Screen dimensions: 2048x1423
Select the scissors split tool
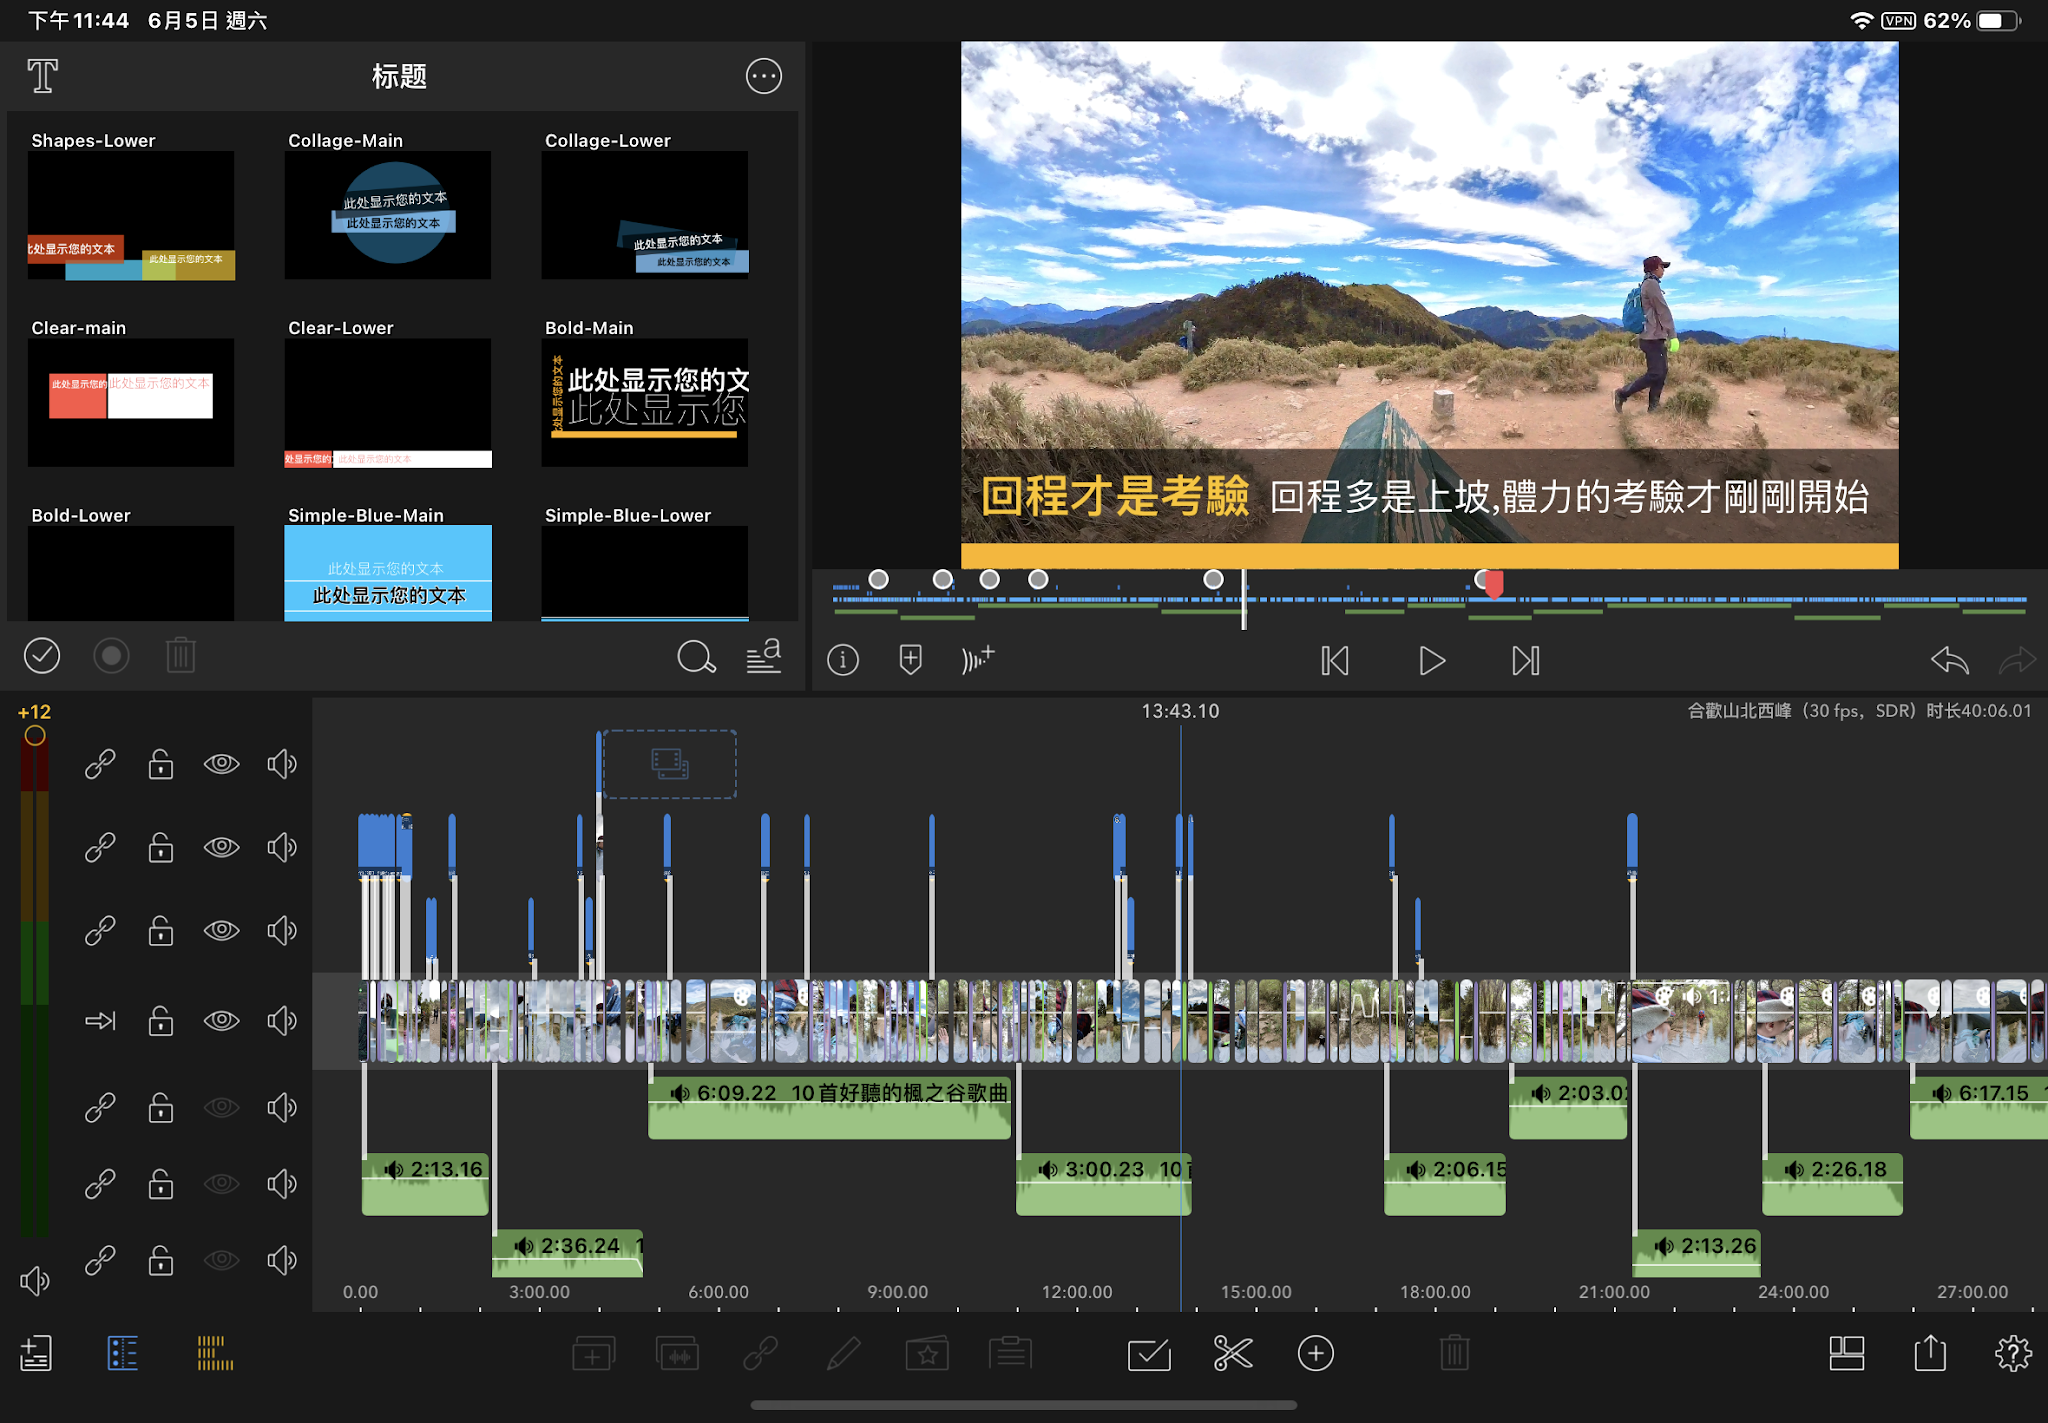click(x=1232, y=1354)
